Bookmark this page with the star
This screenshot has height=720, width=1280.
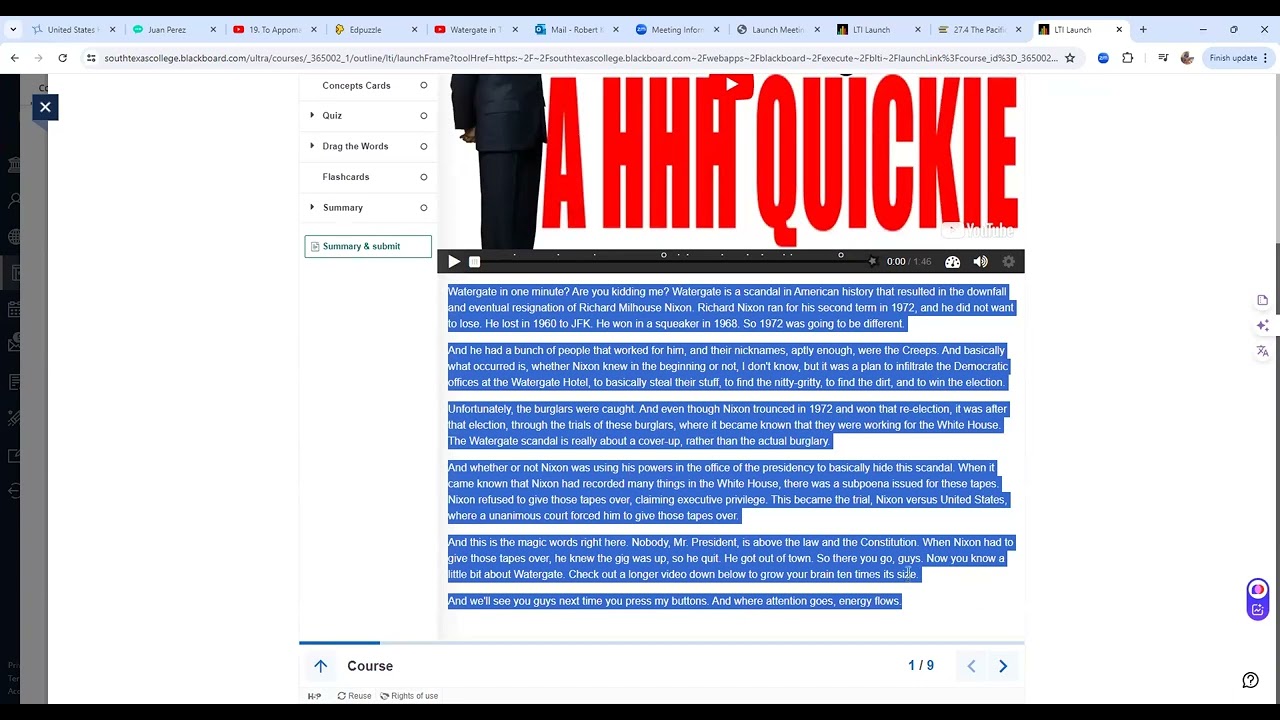click(1070, 58)
